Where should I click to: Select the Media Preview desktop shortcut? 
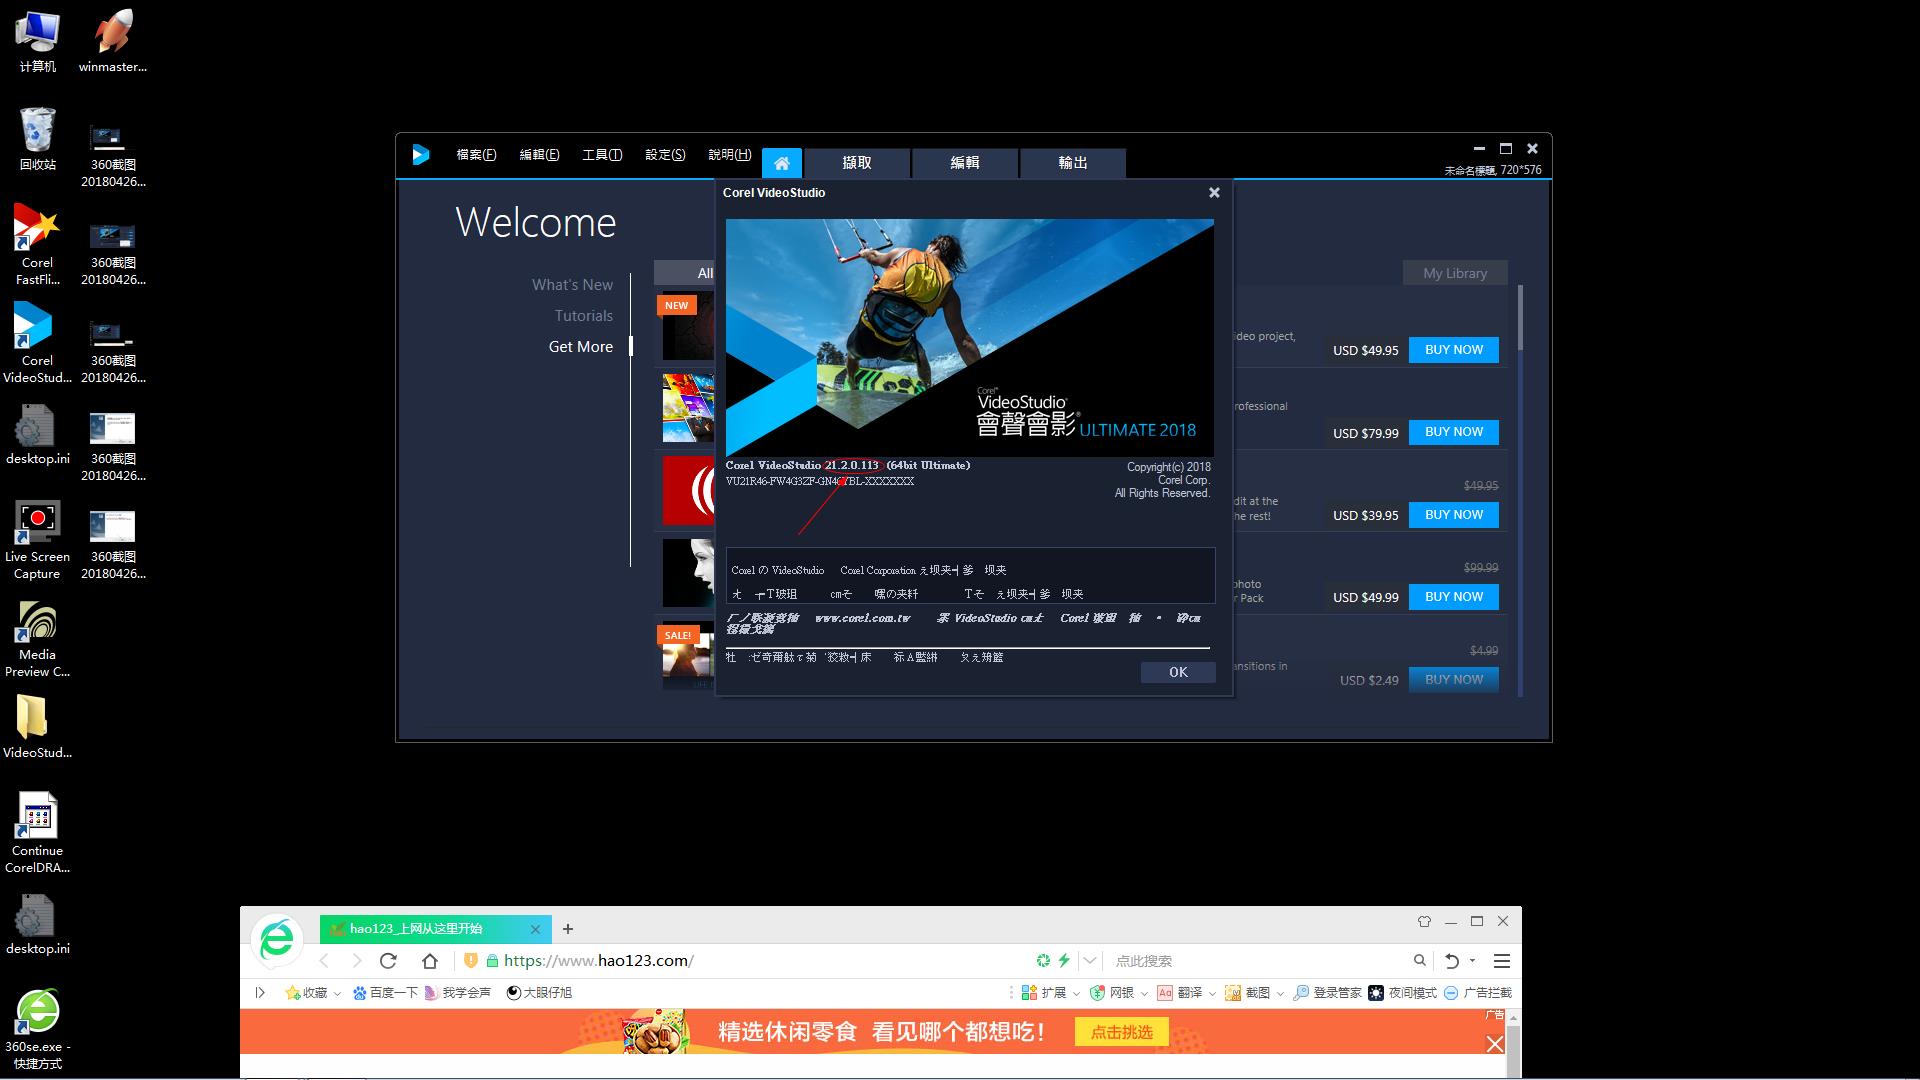click(x=37, y=639)
